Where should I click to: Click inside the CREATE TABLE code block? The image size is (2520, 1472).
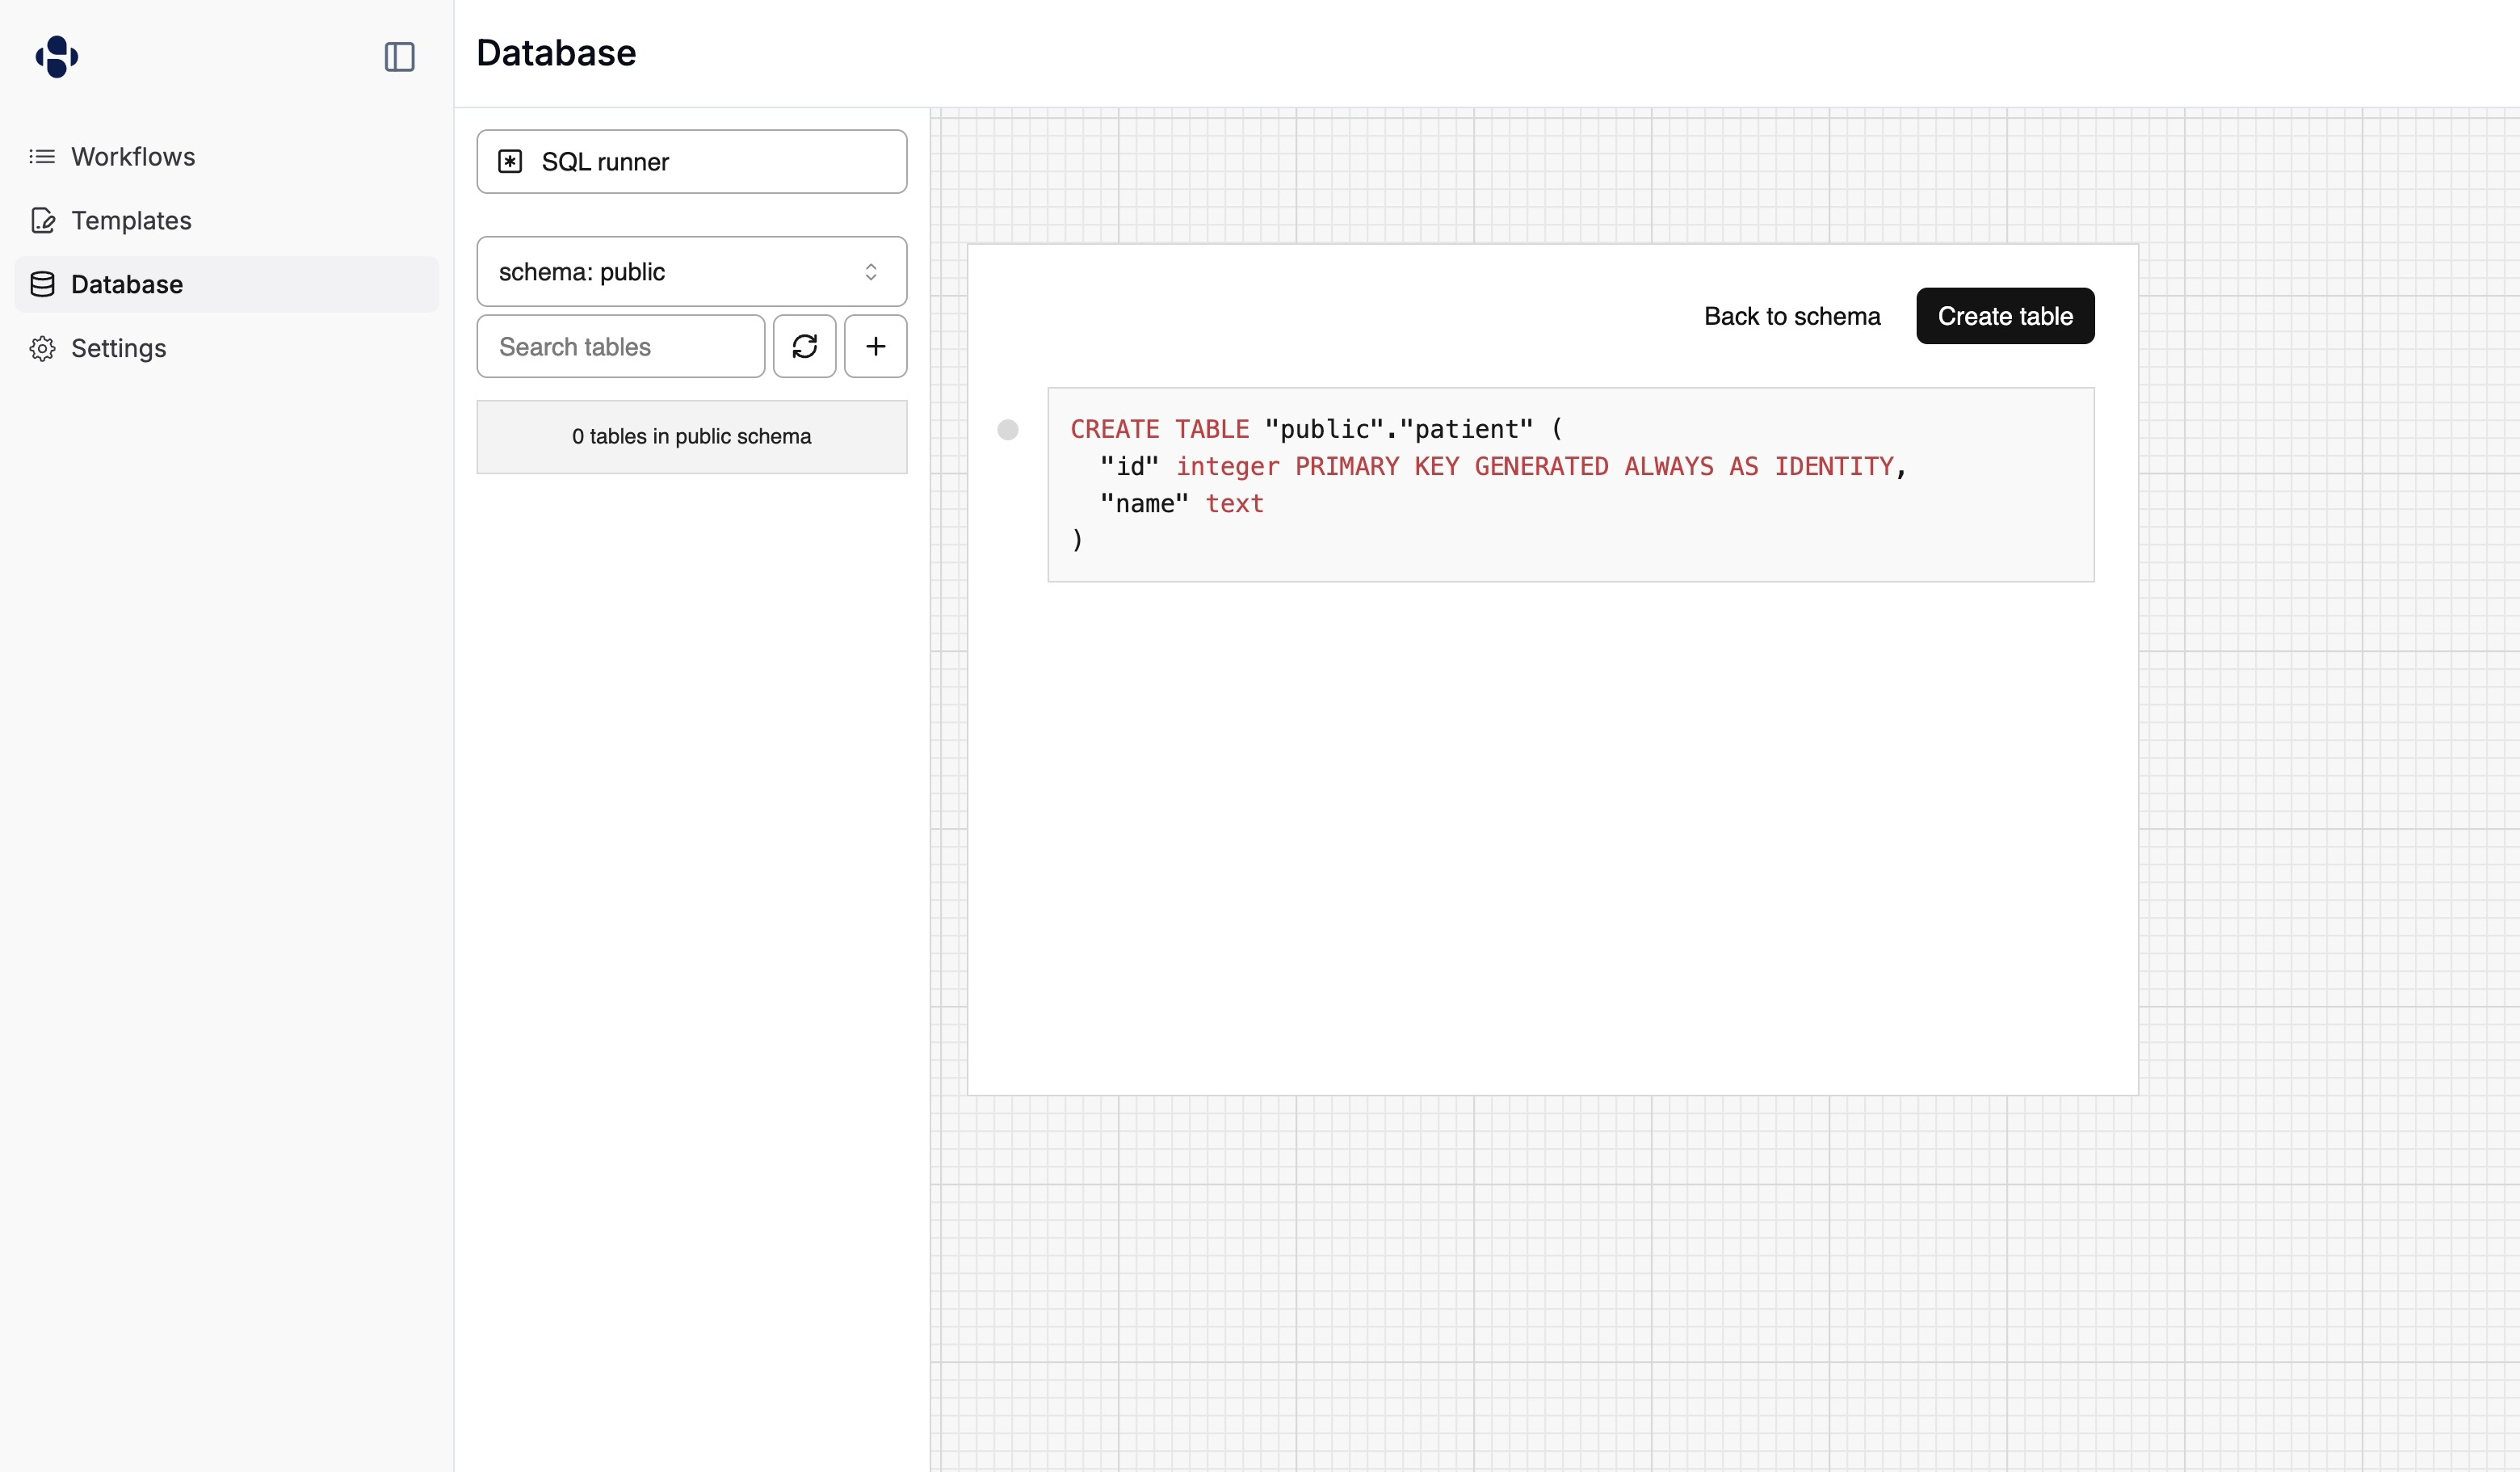pyautogui.click(x=1570, y=485)
